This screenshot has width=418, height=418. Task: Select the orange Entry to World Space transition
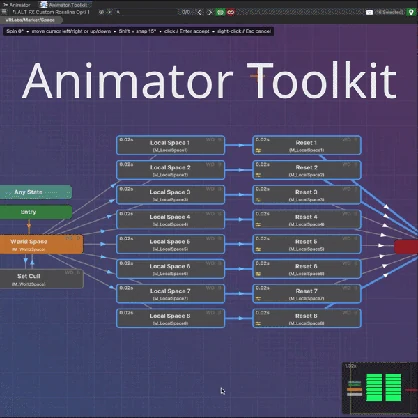(x=29, y=227)
